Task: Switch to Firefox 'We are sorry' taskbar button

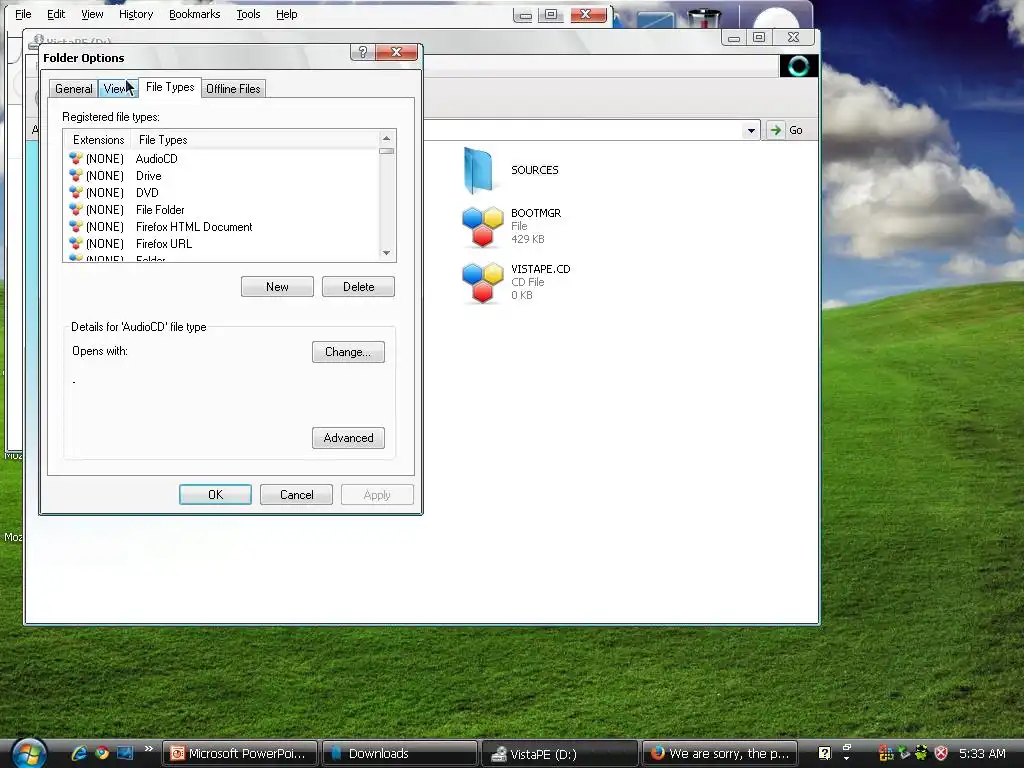Action: [720, 754]
